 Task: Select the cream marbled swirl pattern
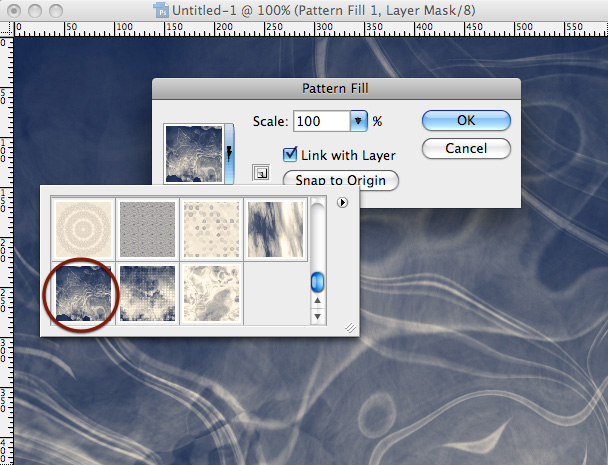211,293
